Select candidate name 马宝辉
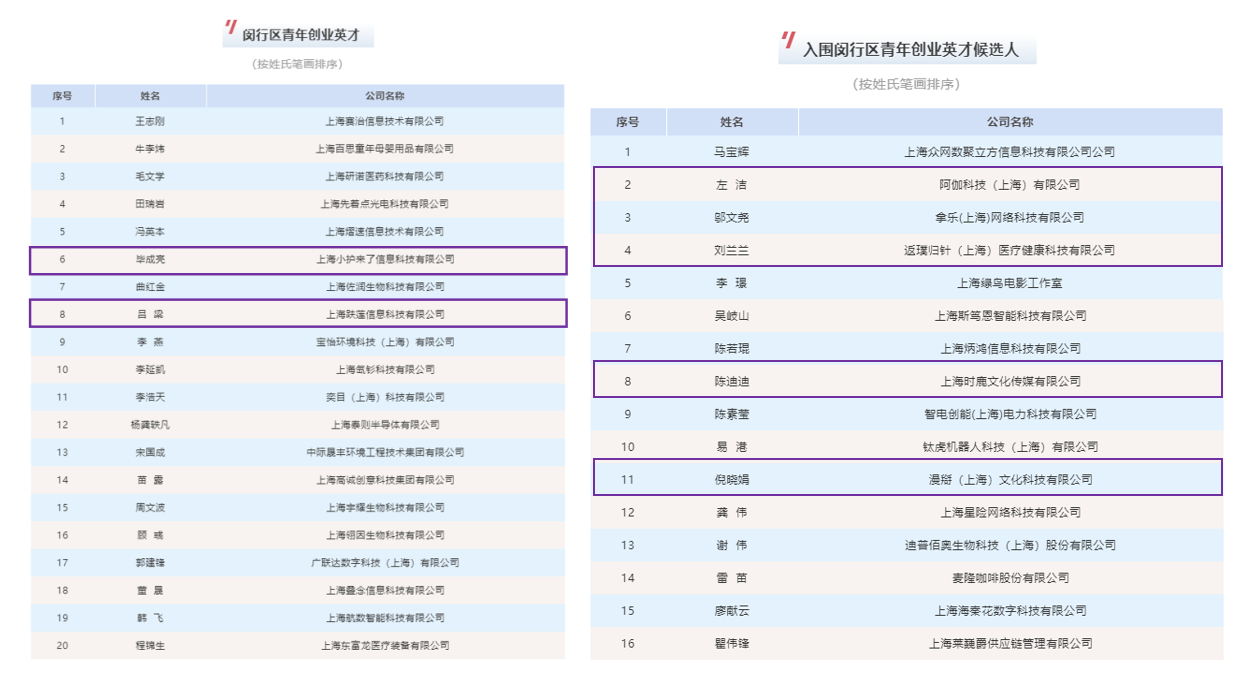Image resolution: width=1240 pixels, height=673 pixels. (732, 152)
